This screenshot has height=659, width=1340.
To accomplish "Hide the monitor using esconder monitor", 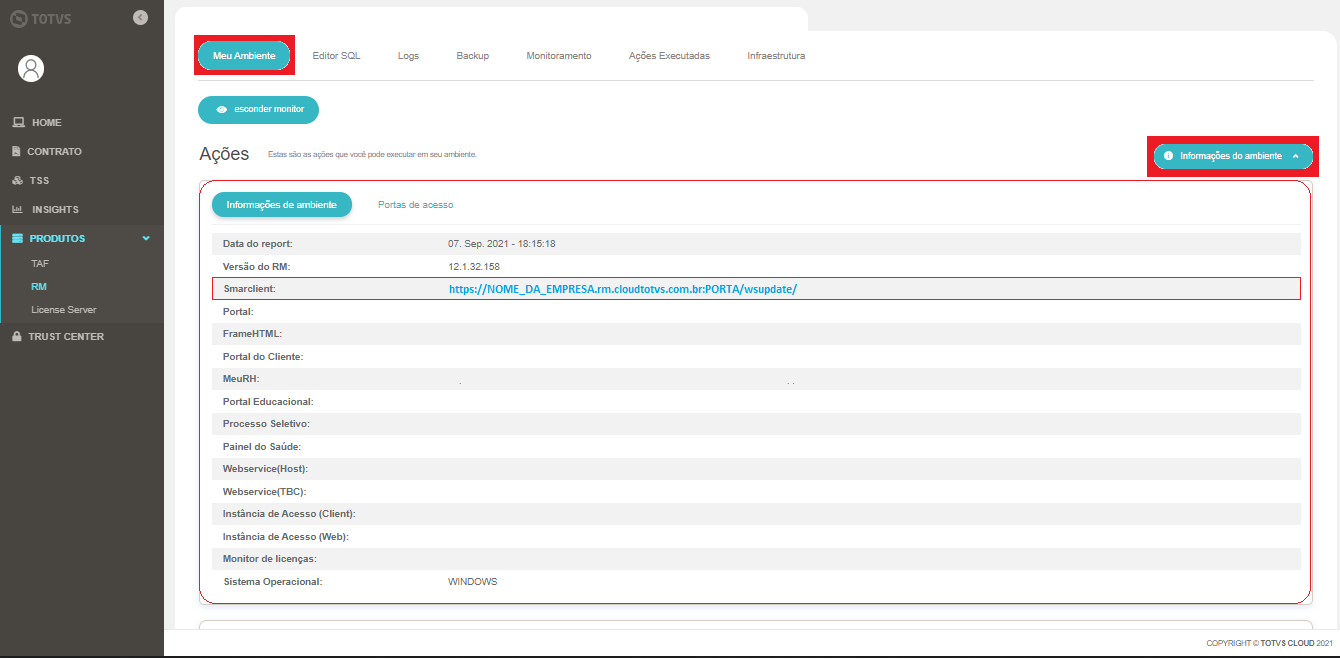I will [x=258, y=110].
